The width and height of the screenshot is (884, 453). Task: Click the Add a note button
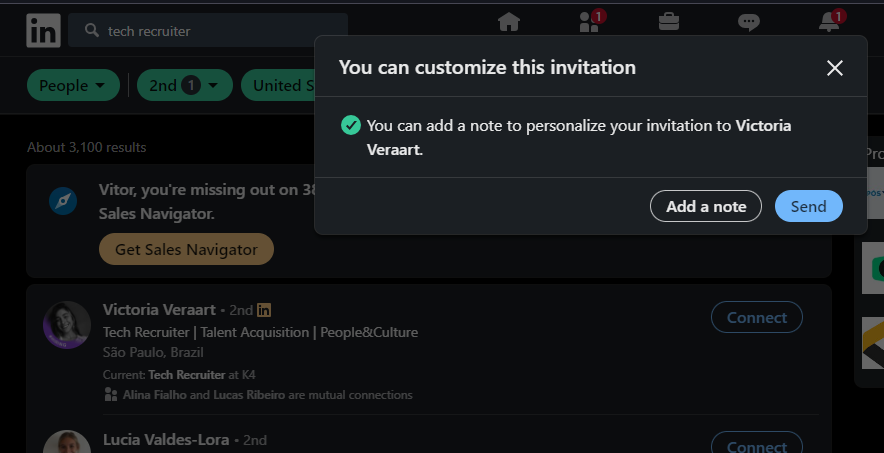click(706, 206)
